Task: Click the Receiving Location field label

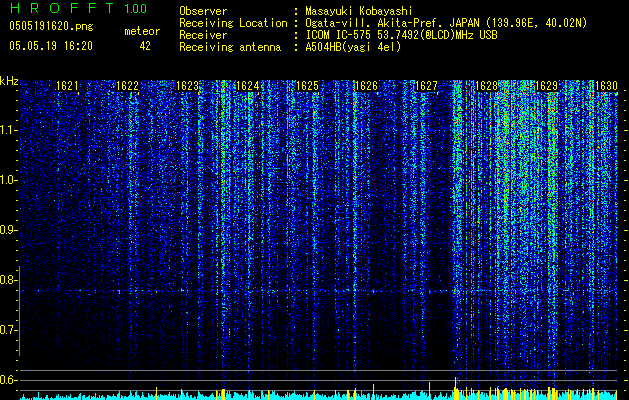Action: (x=233, y=23)
